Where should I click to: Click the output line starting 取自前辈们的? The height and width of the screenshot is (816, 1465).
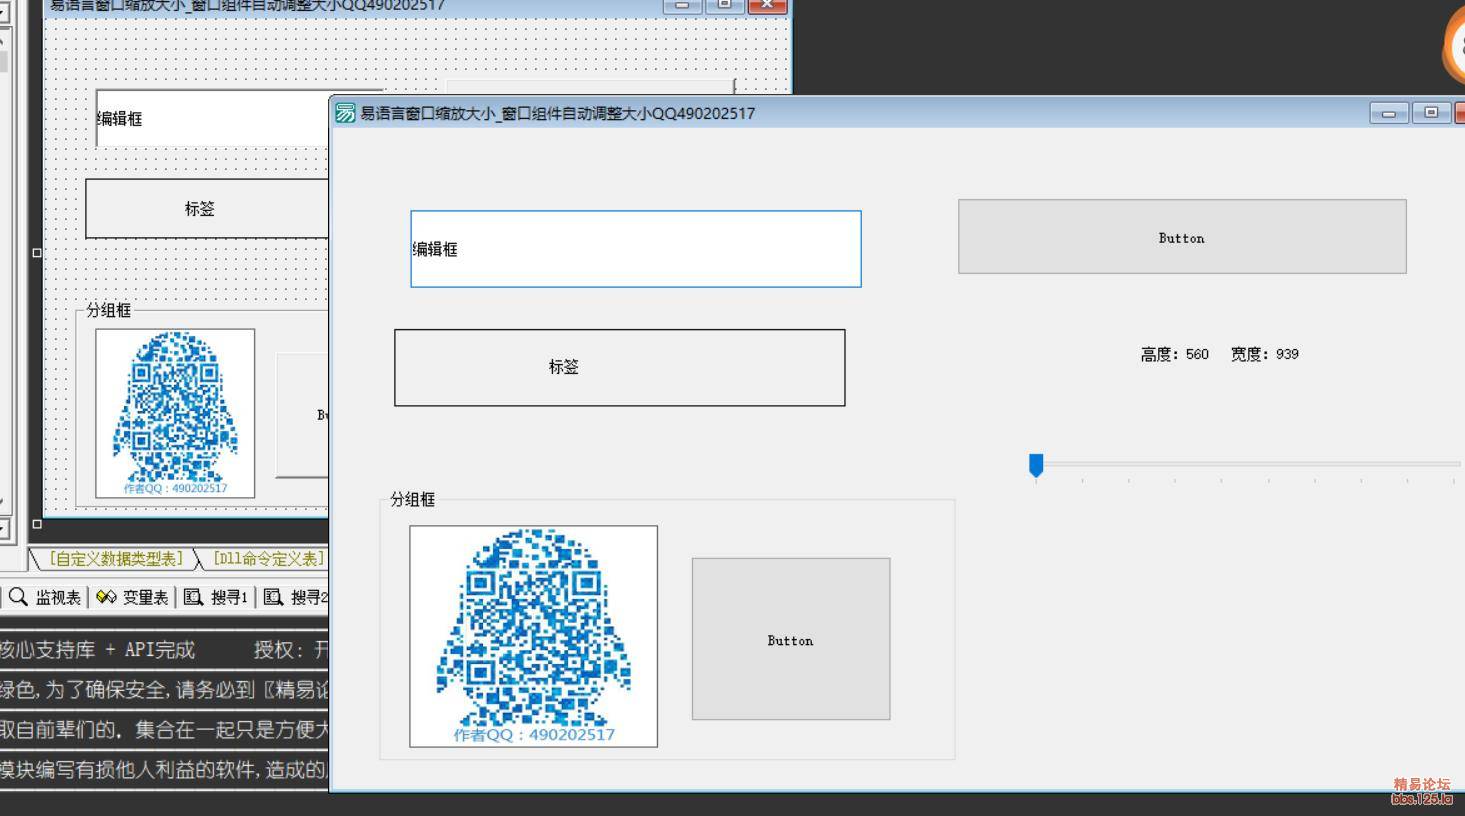pos(164,730)
